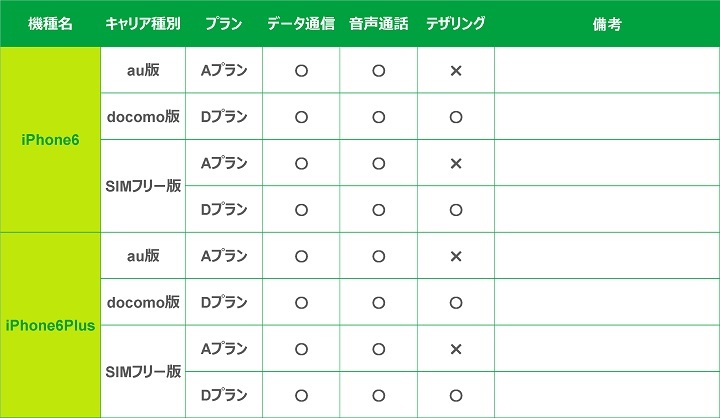Viewport: 720px width, 418px height.
Task: Select the データ通信 column header
Action: pos(301,24)
